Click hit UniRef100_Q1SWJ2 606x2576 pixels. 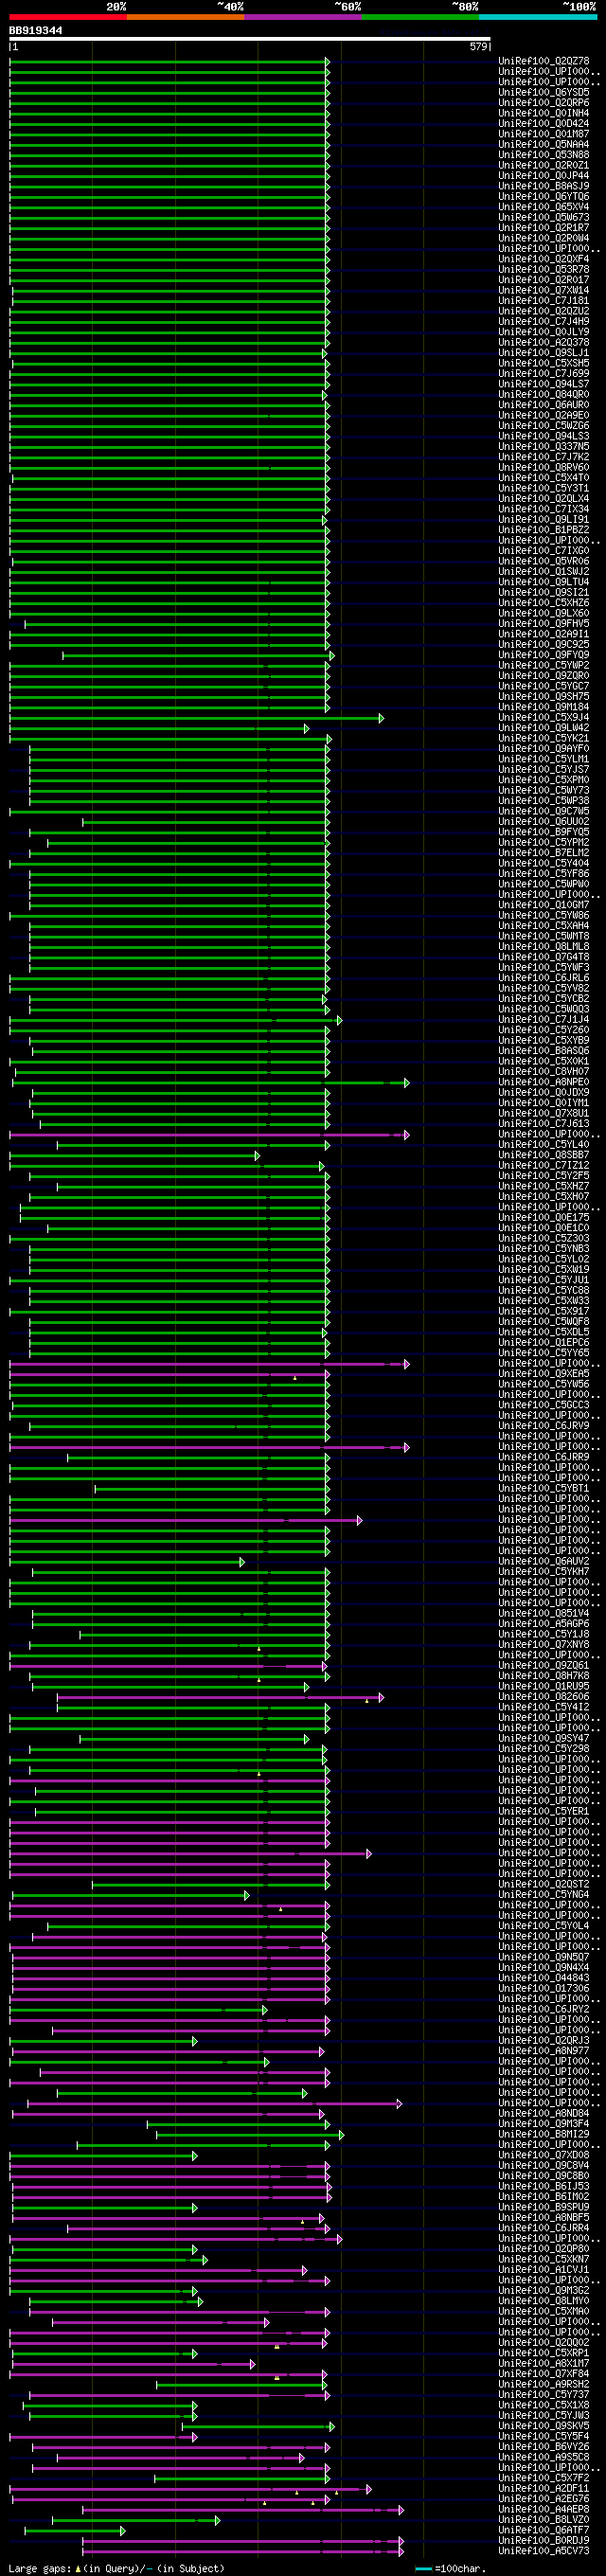click(x=544, y=571)
